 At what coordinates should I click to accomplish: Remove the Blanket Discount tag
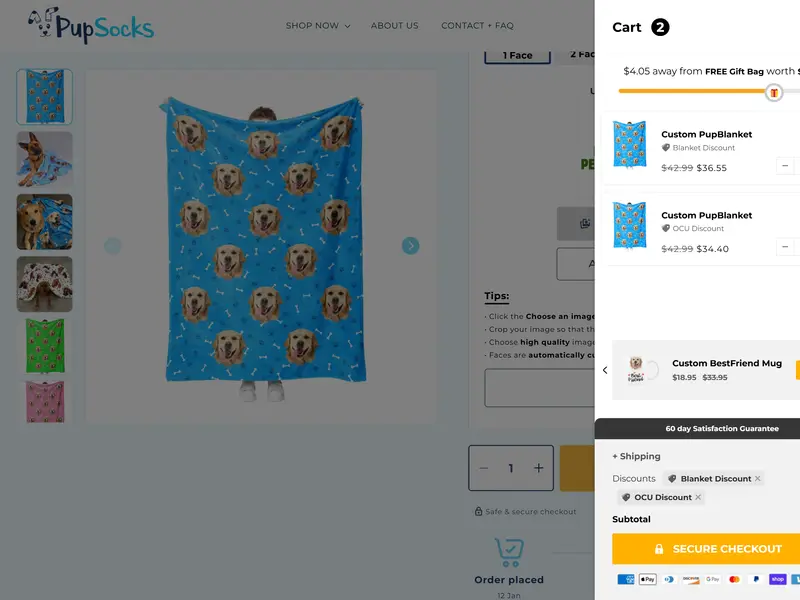[x=758, y=479]
